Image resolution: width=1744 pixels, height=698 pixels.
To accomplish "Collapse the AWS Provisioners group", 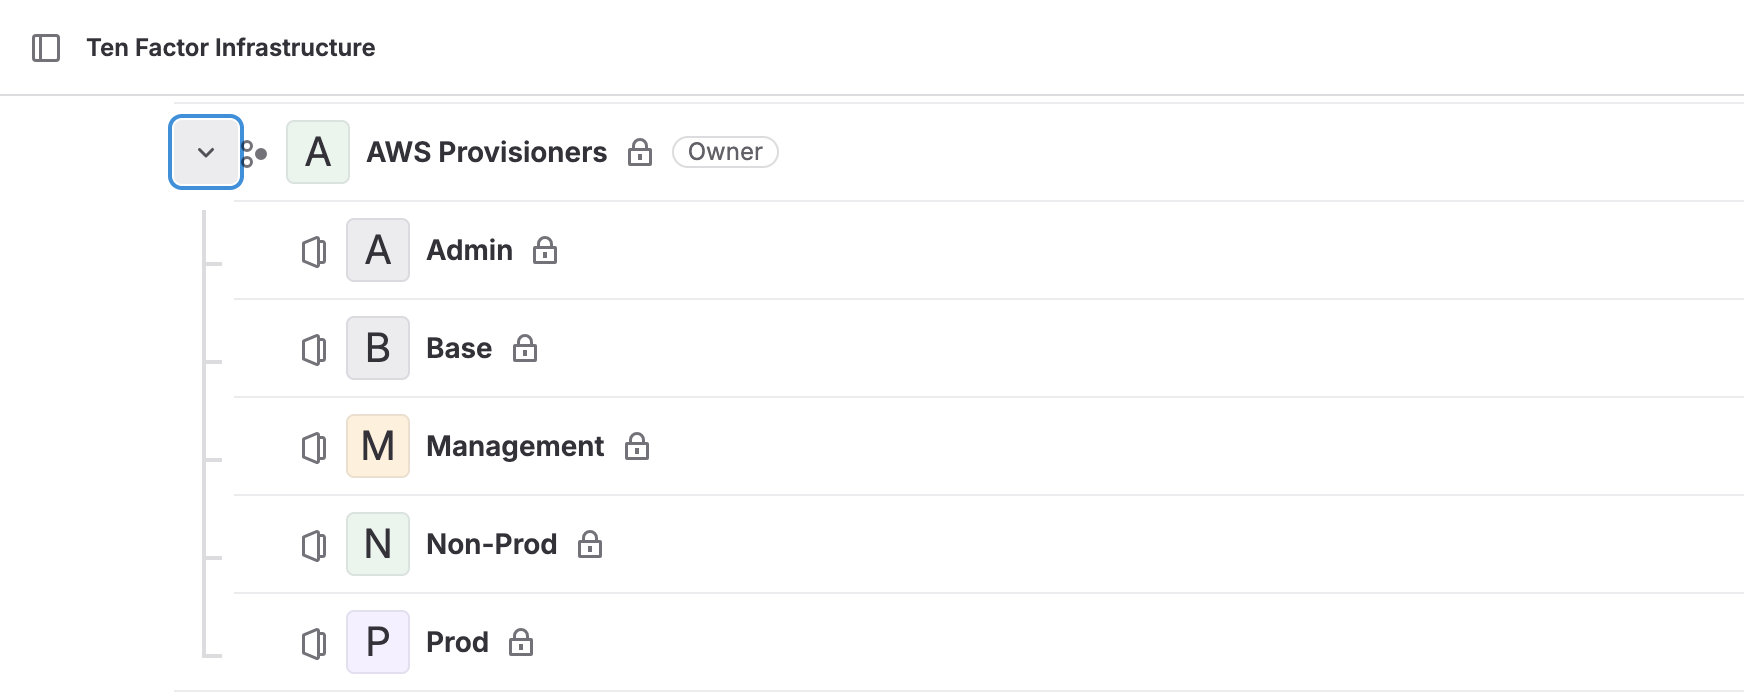I will [206, 152].
